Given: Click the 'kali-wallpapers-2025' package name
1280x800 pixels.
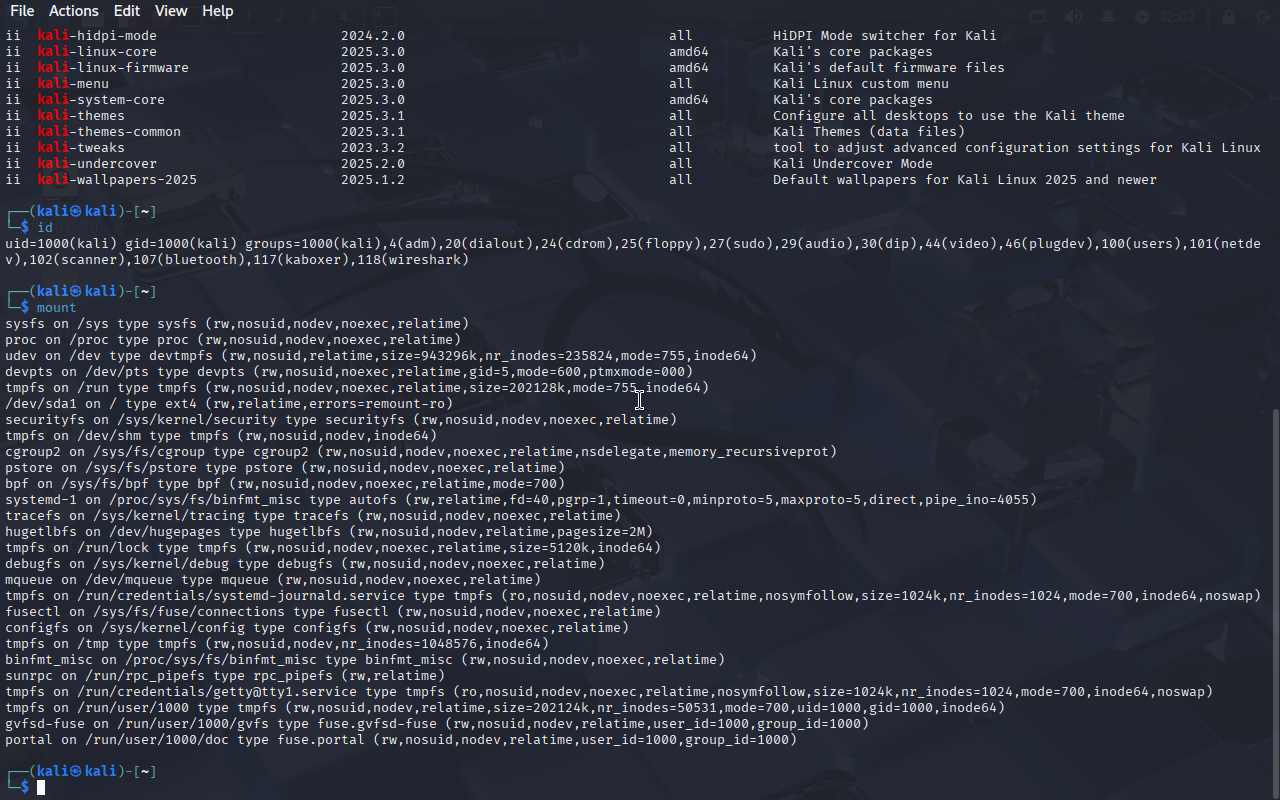Looking at the screenshot, I should pos(117,180).
